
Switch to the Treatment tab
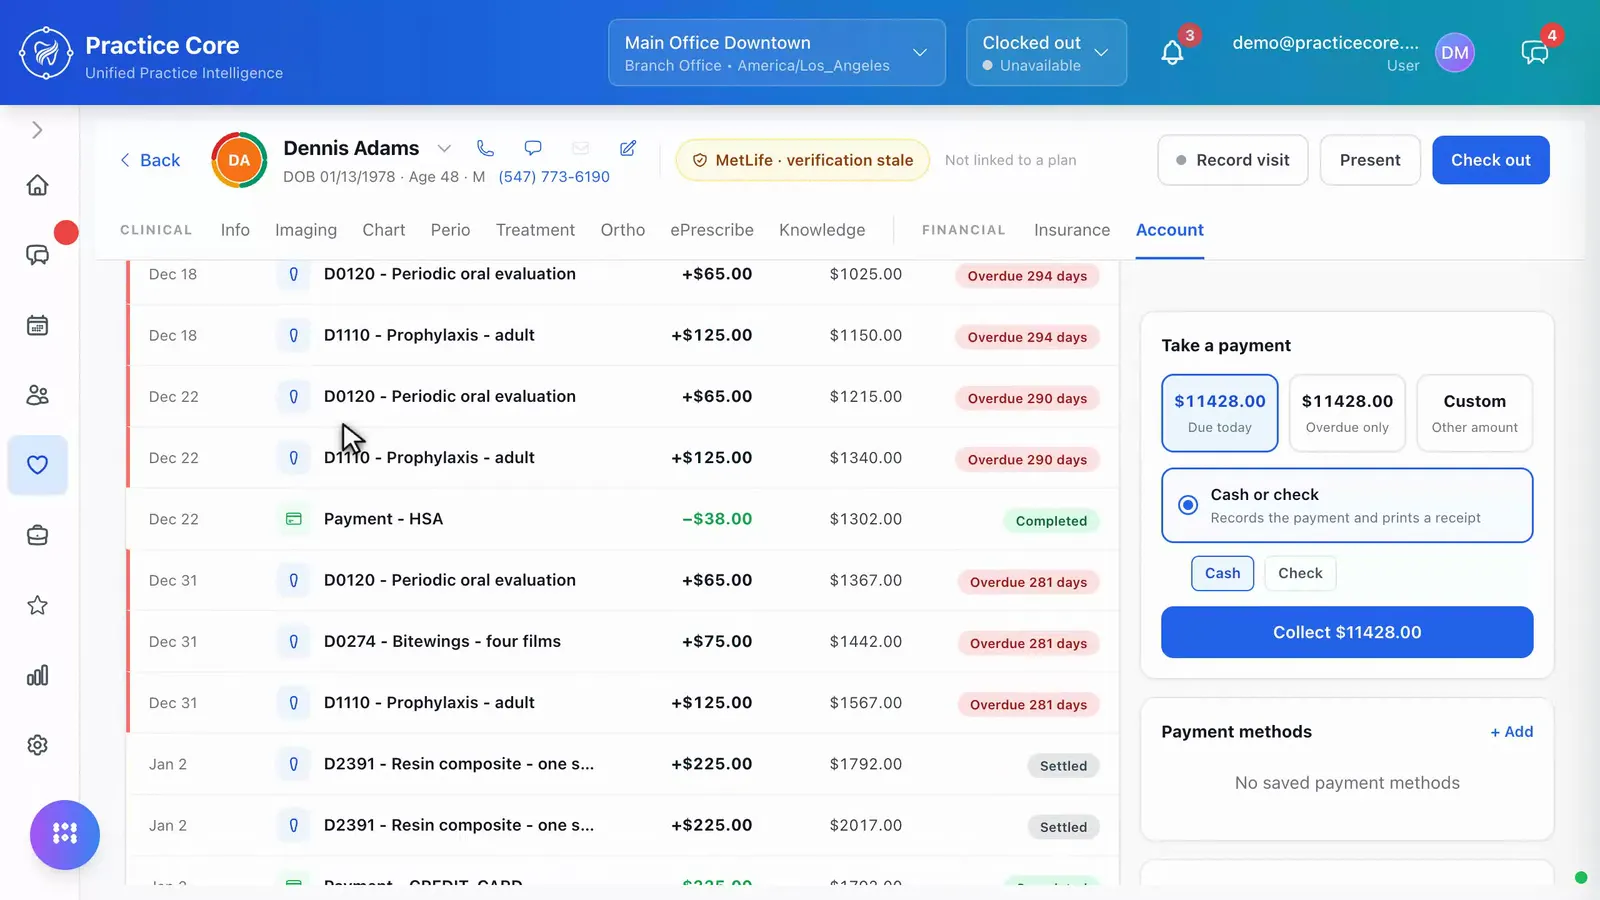click(535, 230)
